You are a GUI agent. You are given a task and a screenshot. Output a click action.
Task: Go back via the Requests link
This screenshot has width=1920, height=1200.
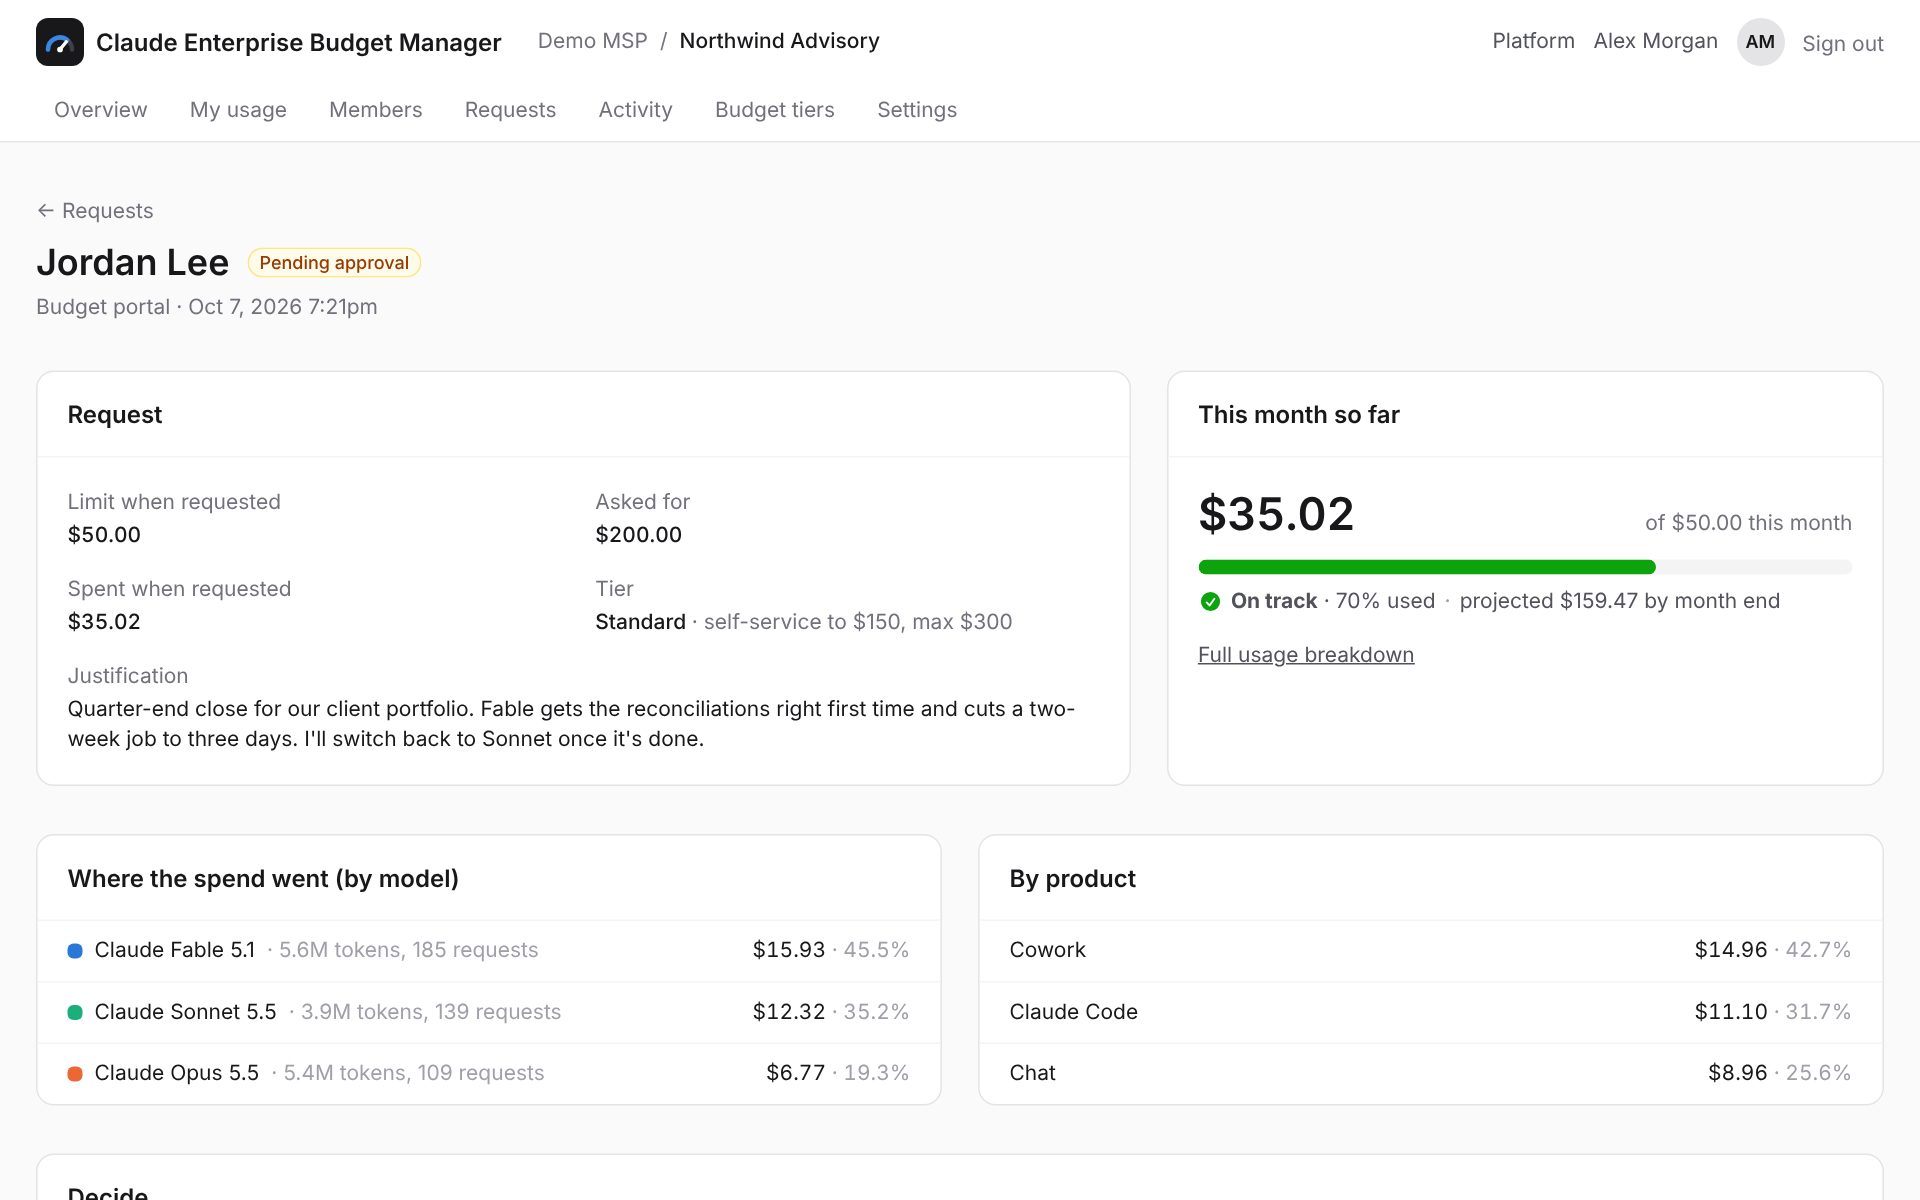[x=107, y=211]
